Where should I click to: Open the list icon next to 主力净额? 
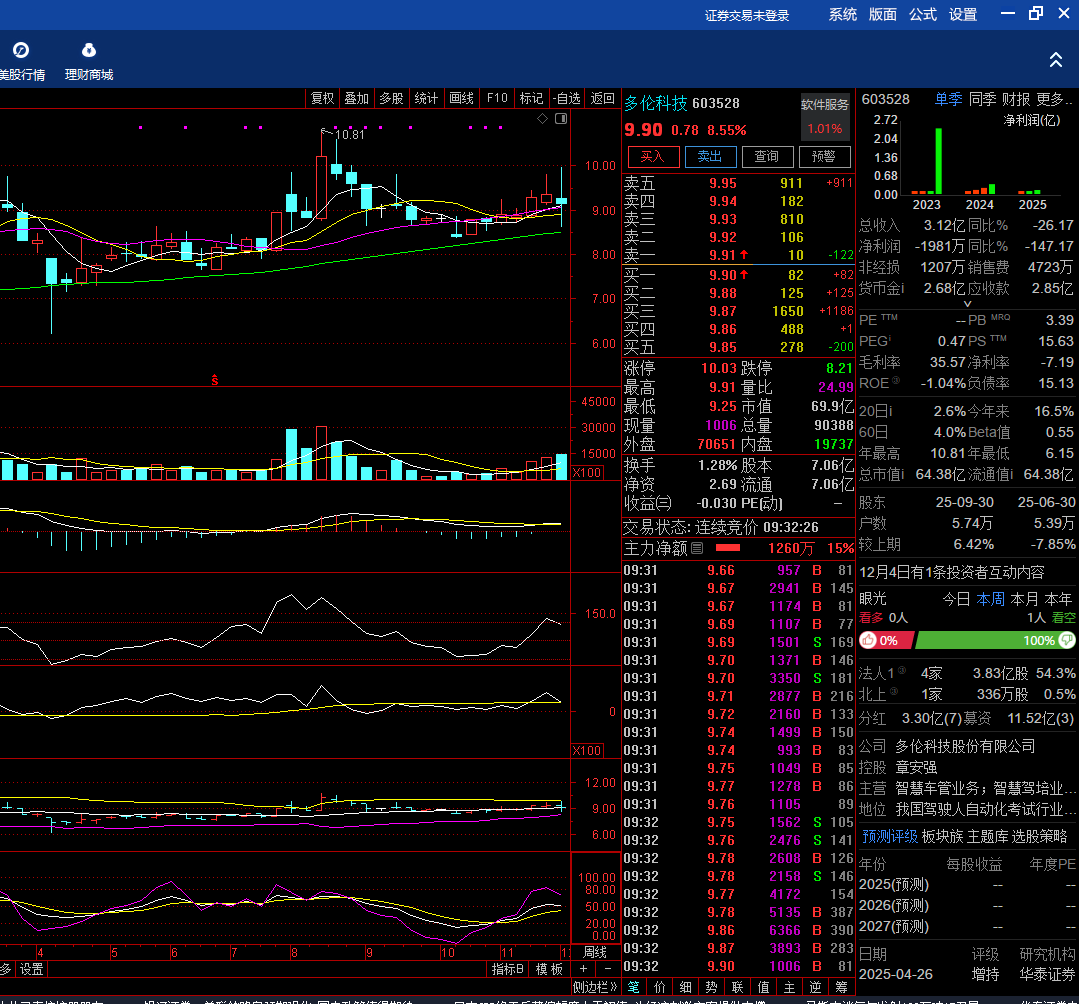tap(697, 548)
